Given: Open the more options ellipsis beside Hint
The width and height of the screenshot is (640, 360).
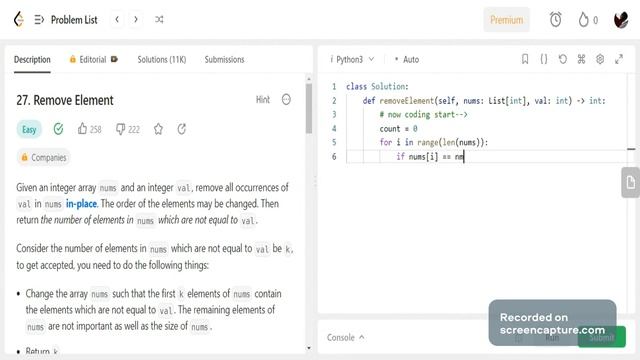Looking at the screenshot, I should coord(286,100).
